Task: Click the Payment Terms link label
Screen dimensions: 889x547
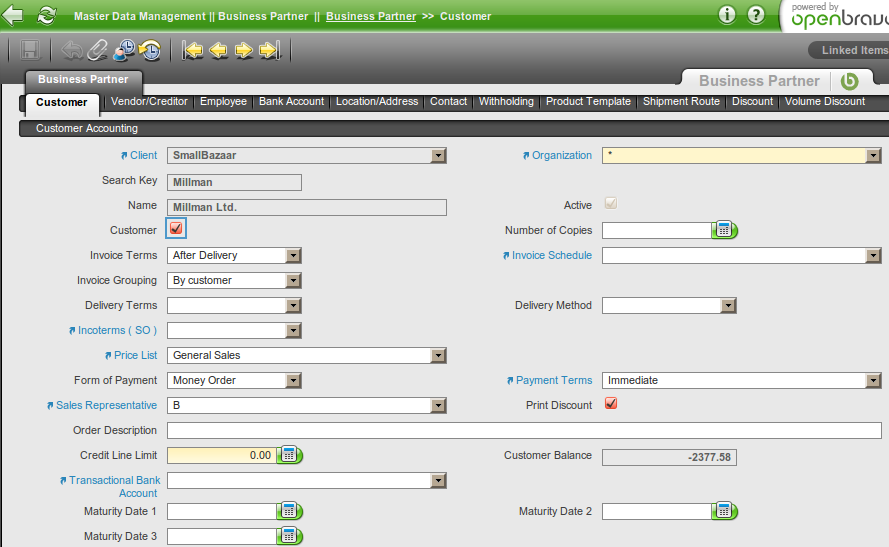Action: pyautogui.click(x=554, y=380)
